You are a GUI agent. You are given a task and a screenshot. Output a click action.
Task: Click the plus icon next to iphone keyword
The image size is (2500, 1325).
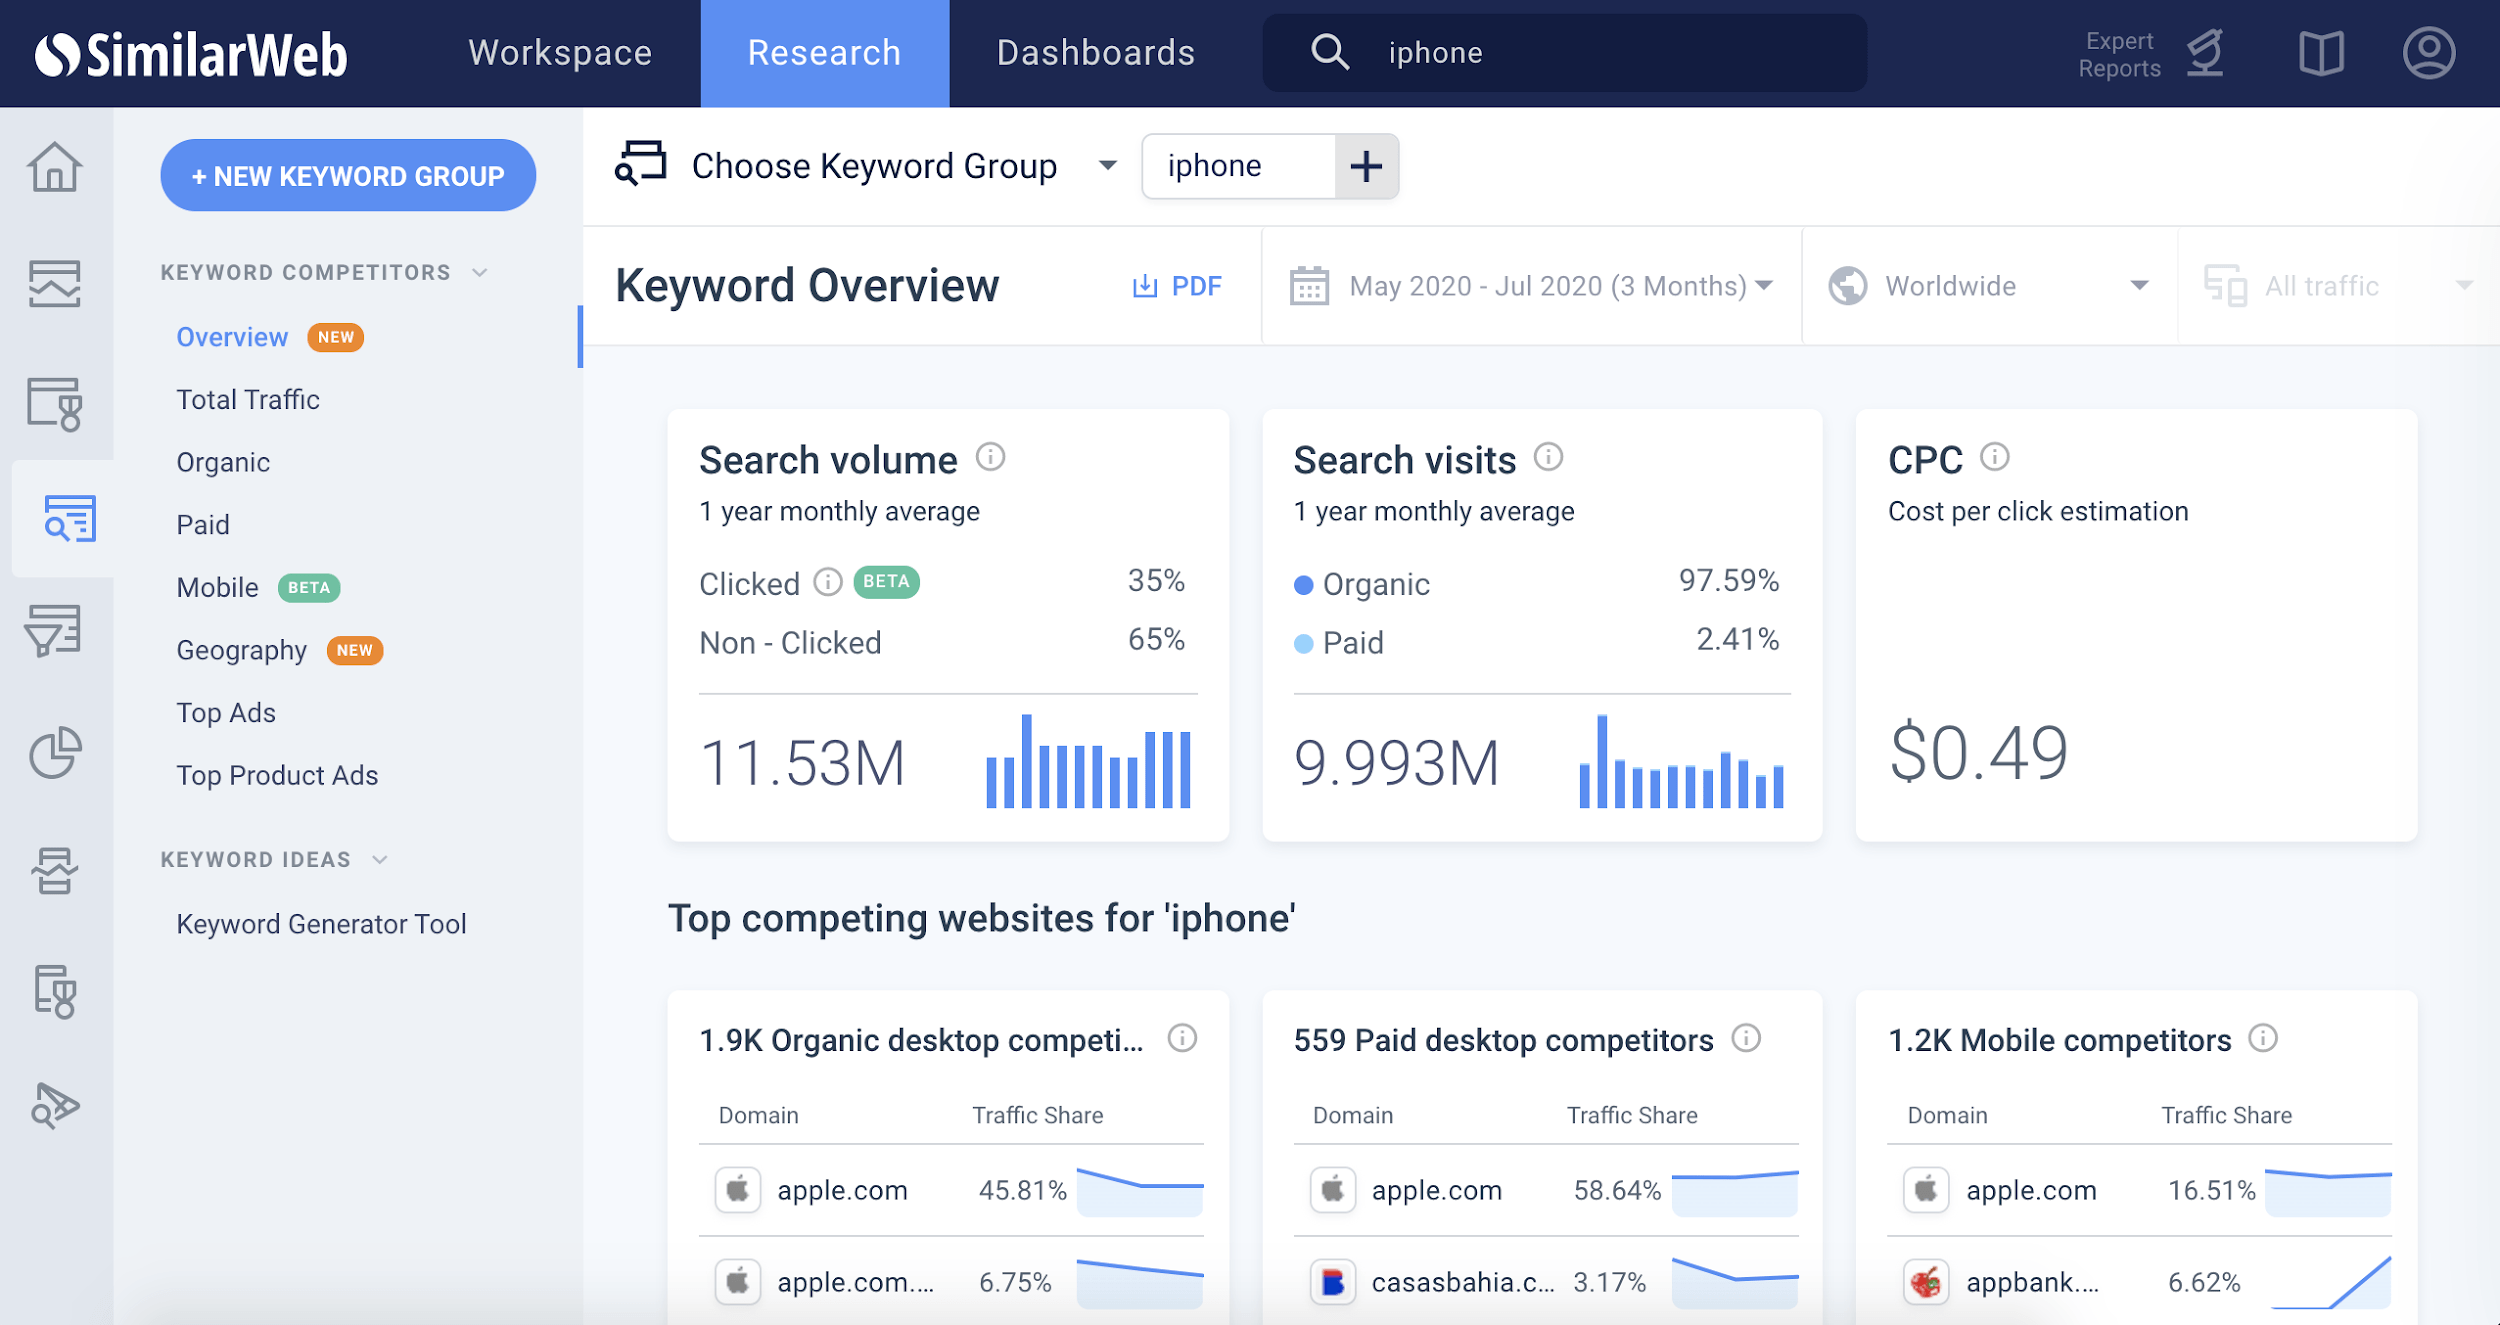click(x=1366, y=166)
